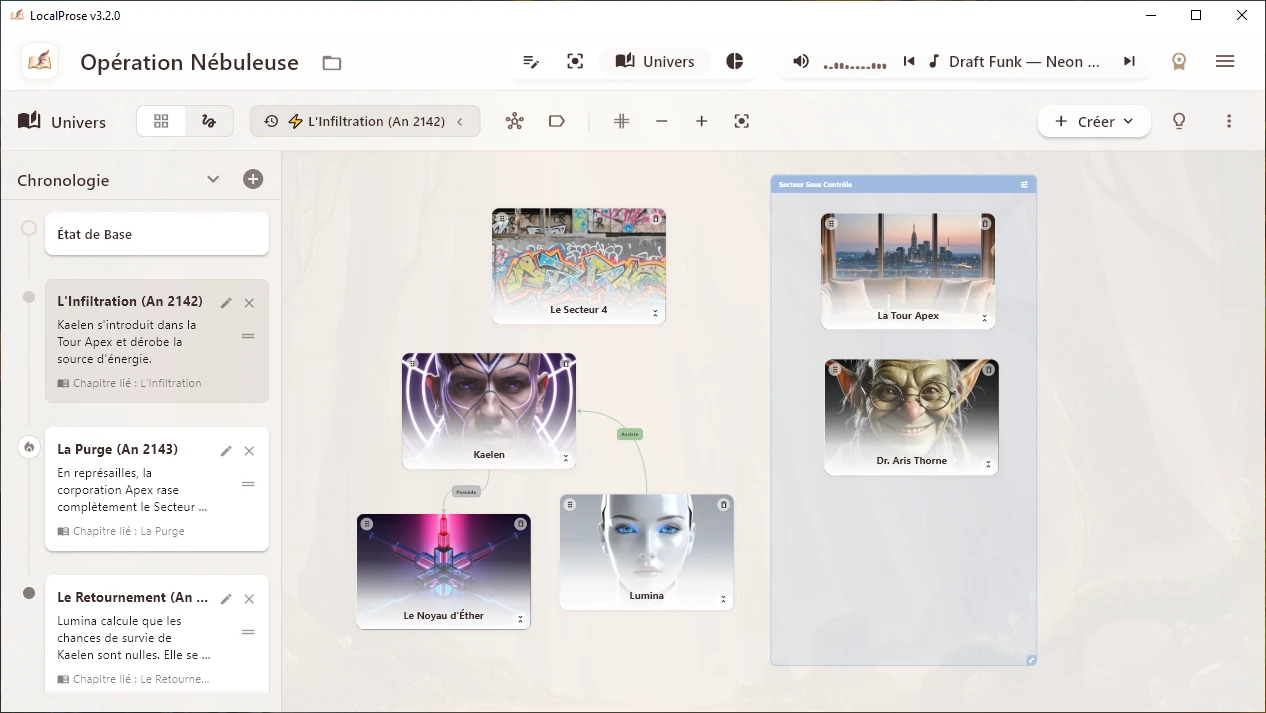Screen dimensions: 1266x713
Task: Grab the L'Infiltration event reorder handle
Action: [248, 336]
